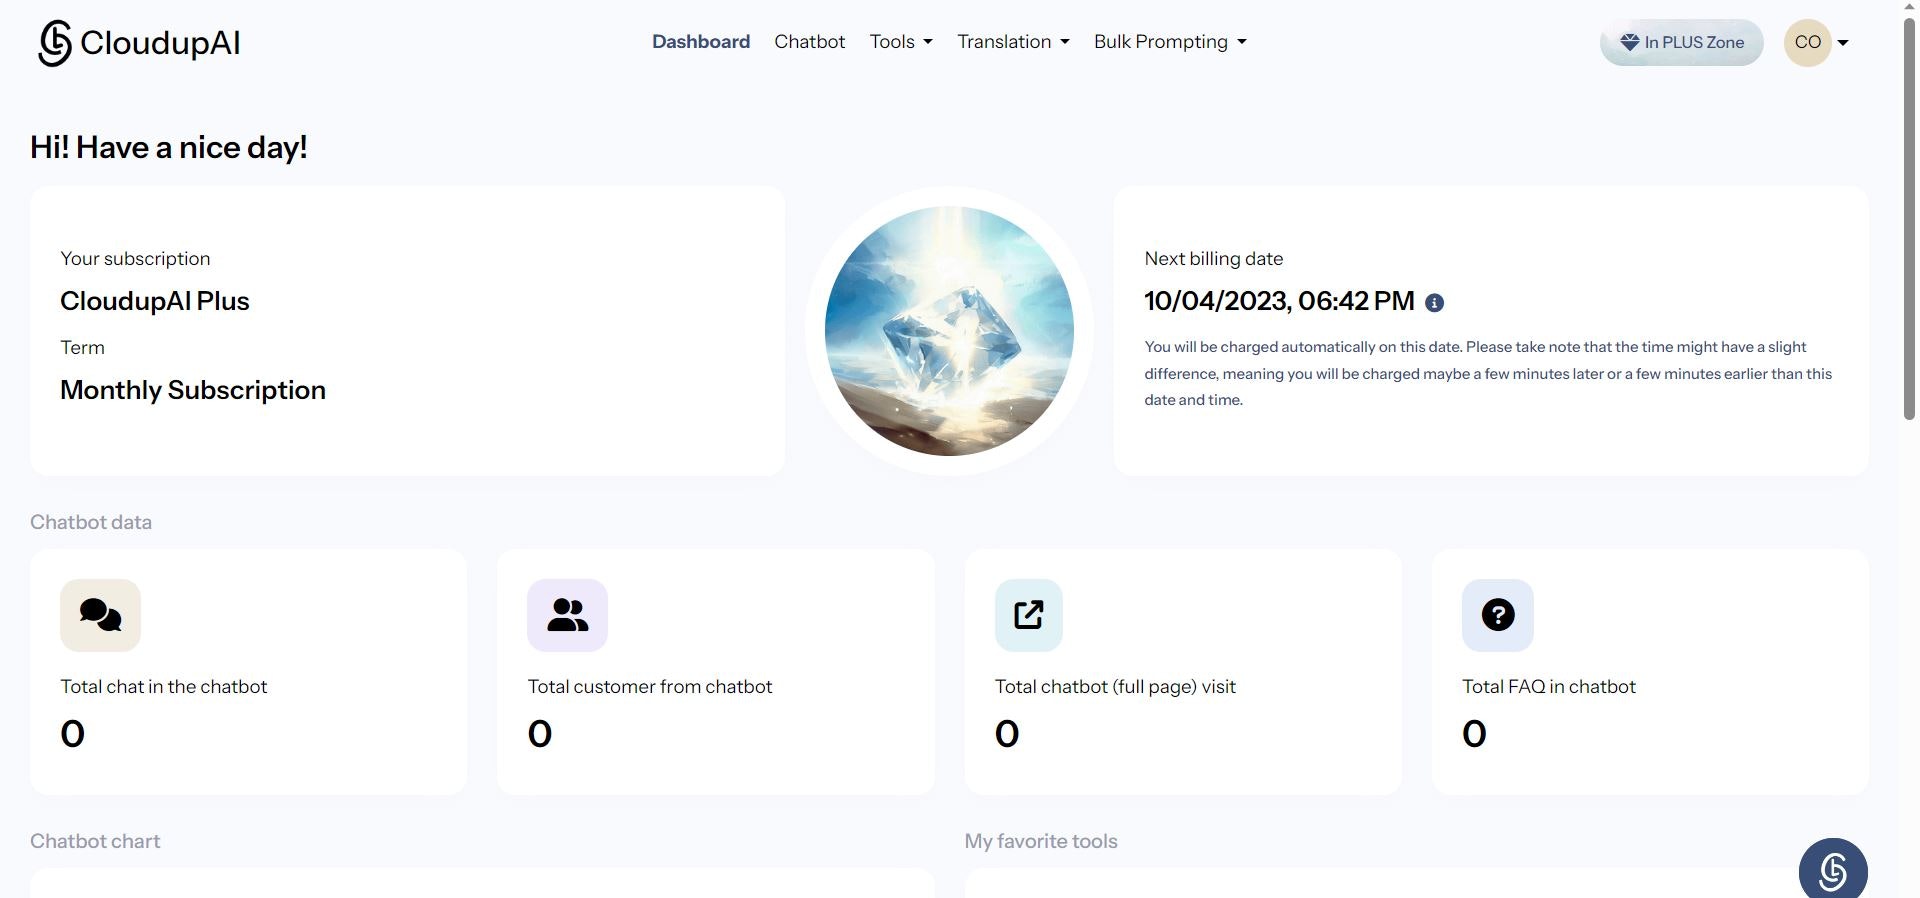Click the In PLUS Zone button
Image resolution: width=1920 pixels, height=898 pixels.
pyautogui.click(x=1682, y=42)
